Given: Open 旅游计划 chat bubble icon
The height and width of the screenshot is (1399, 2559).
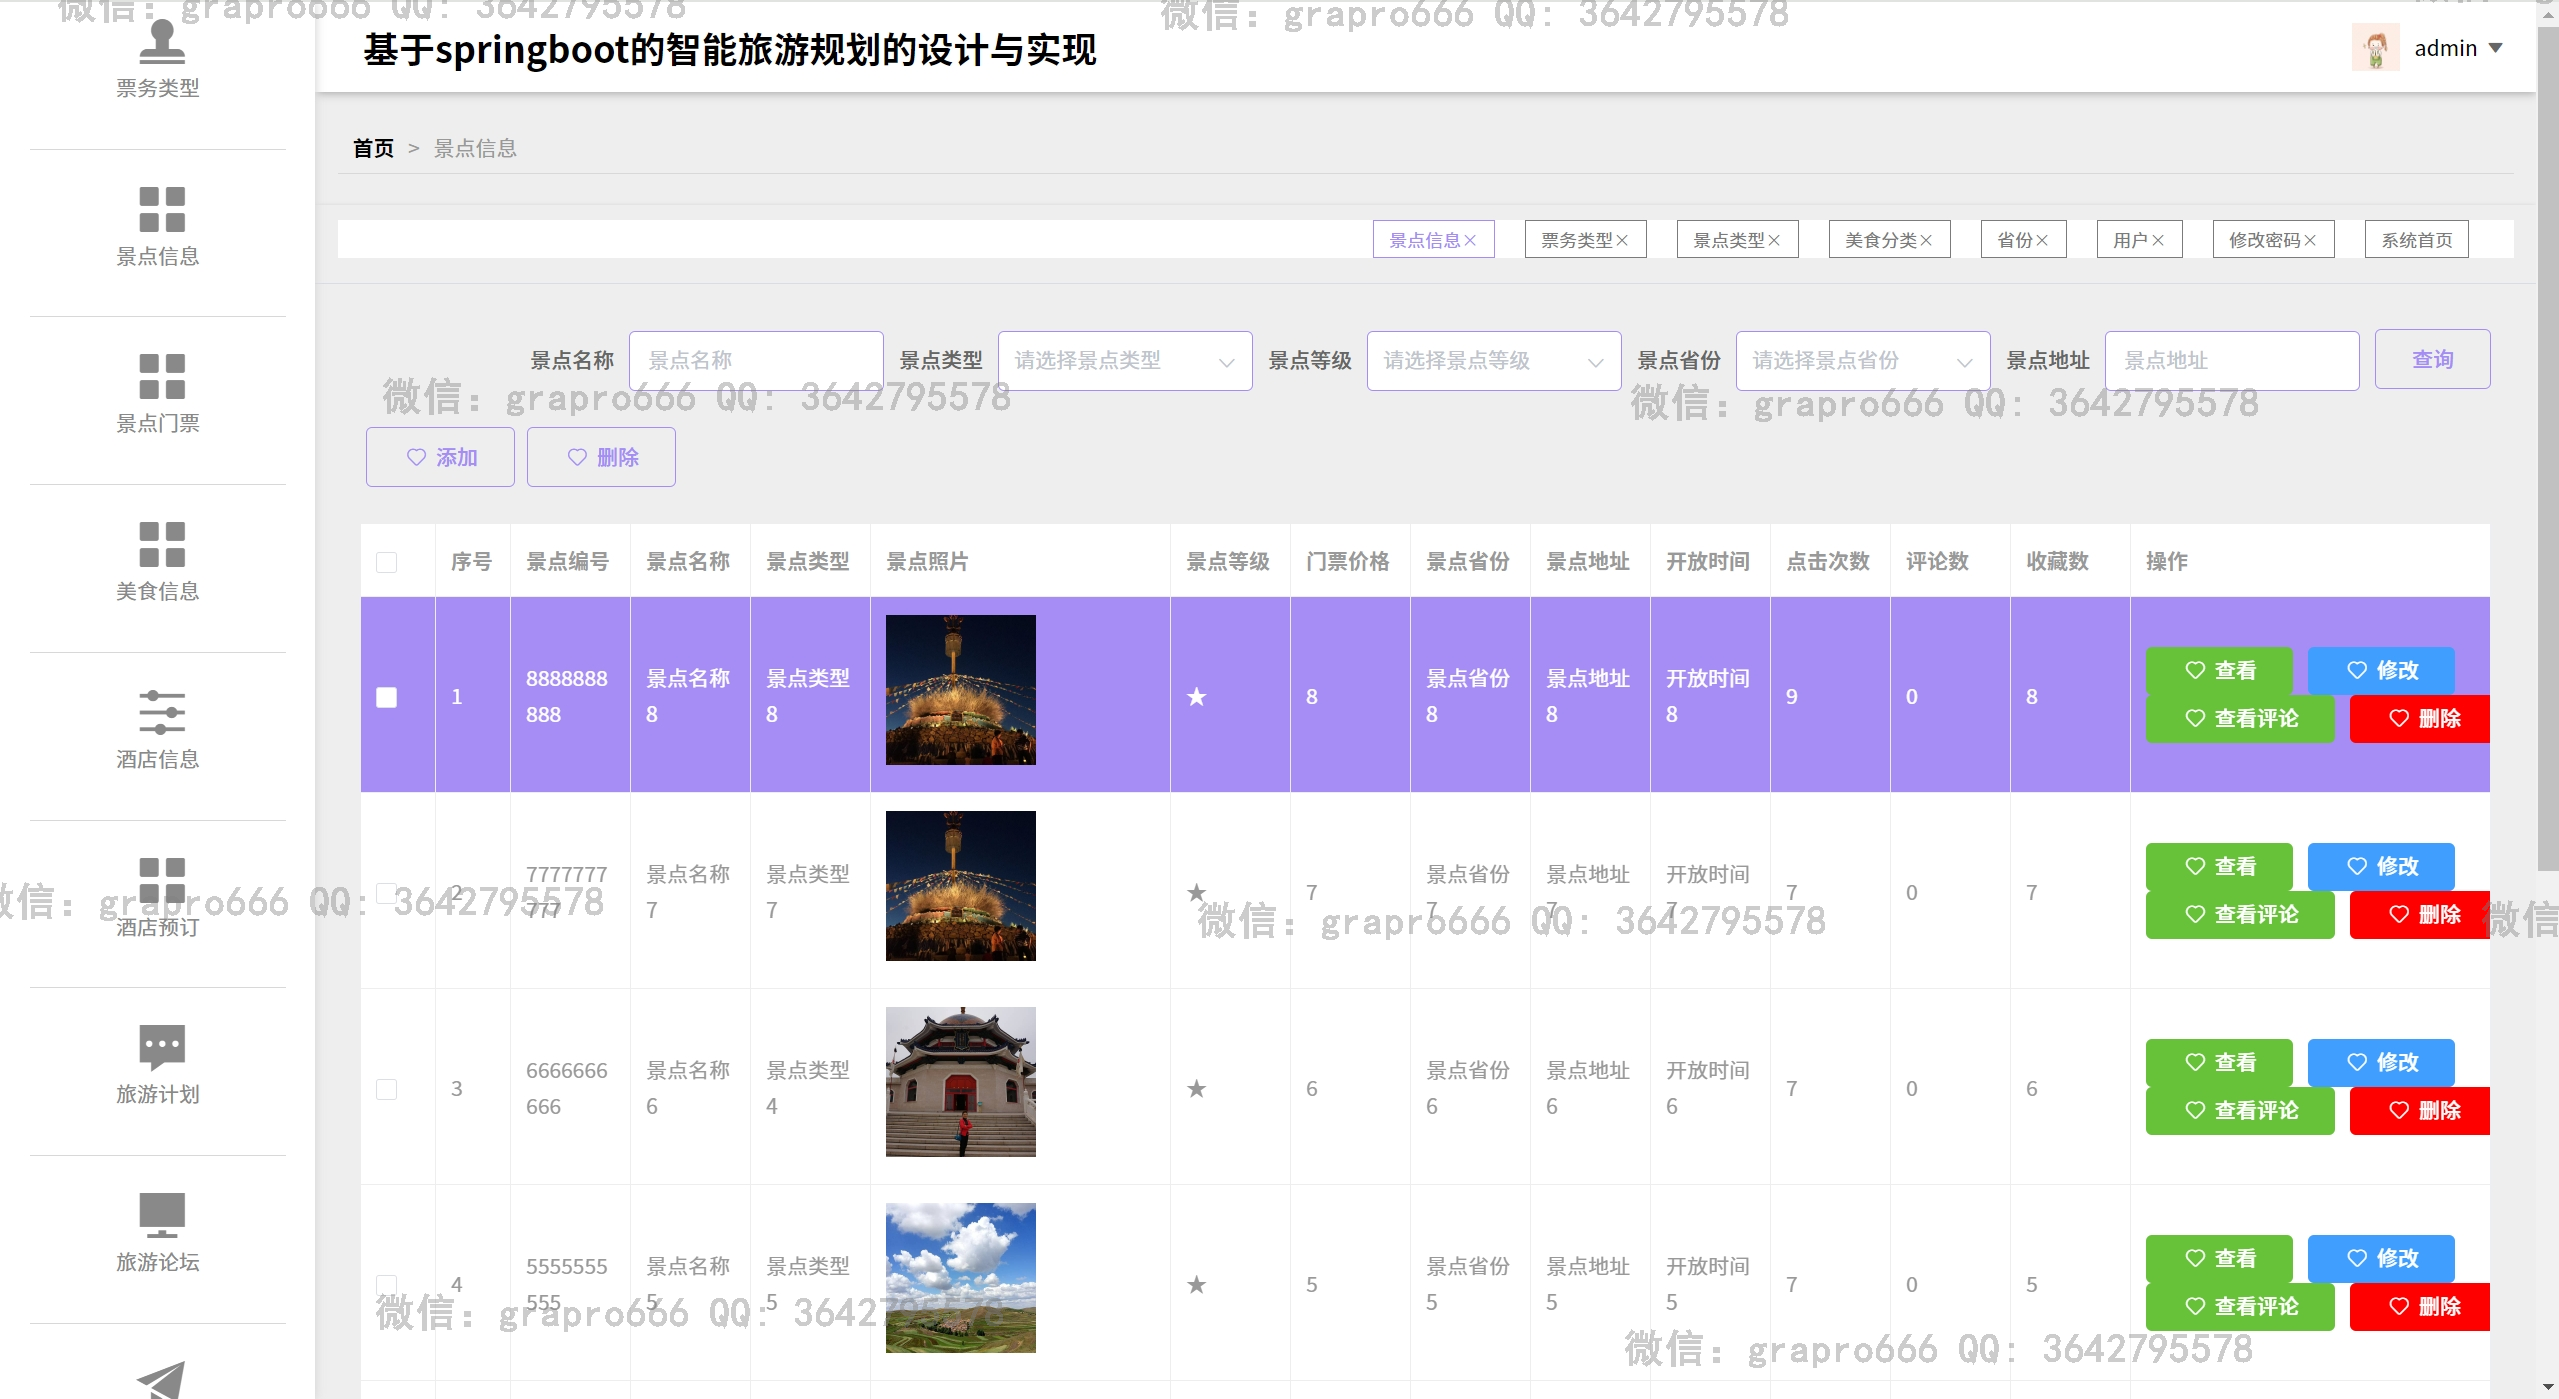Looking at the screenshot, I should (x=161, y=1047).
